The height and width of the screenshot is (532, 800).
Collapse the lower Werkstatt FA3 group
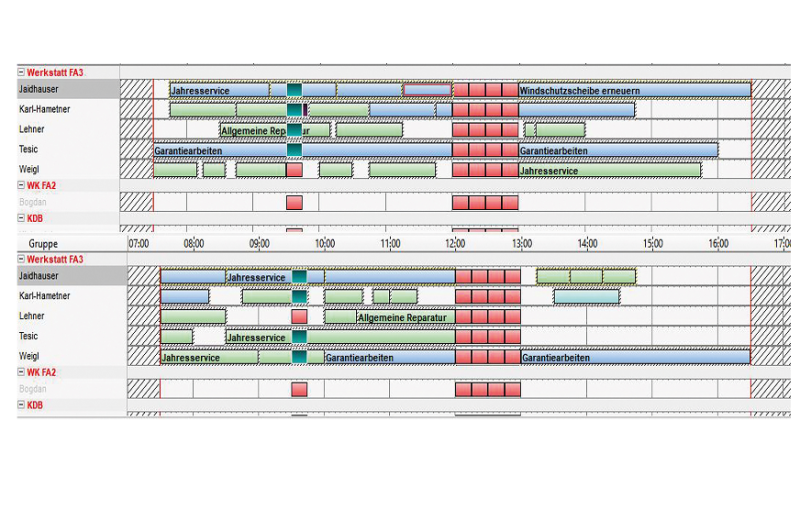coord(22,259)
